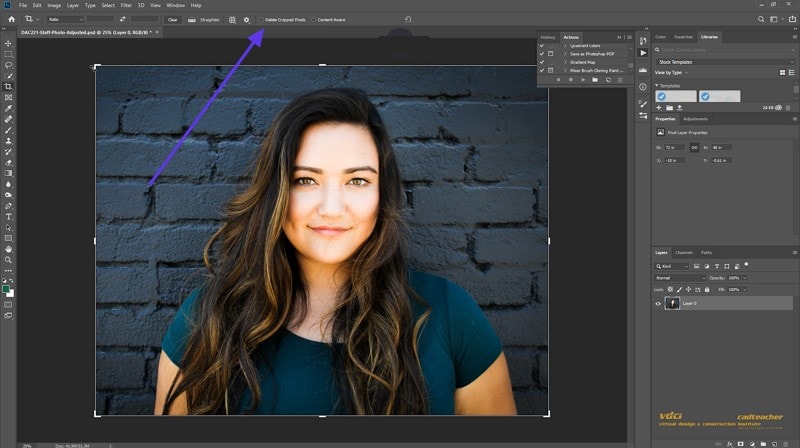Image resolution: width=800 pixels, height=448 pixels.
Task: Open the layer Kind filter dropdown
Action: (x=672, y=266)
